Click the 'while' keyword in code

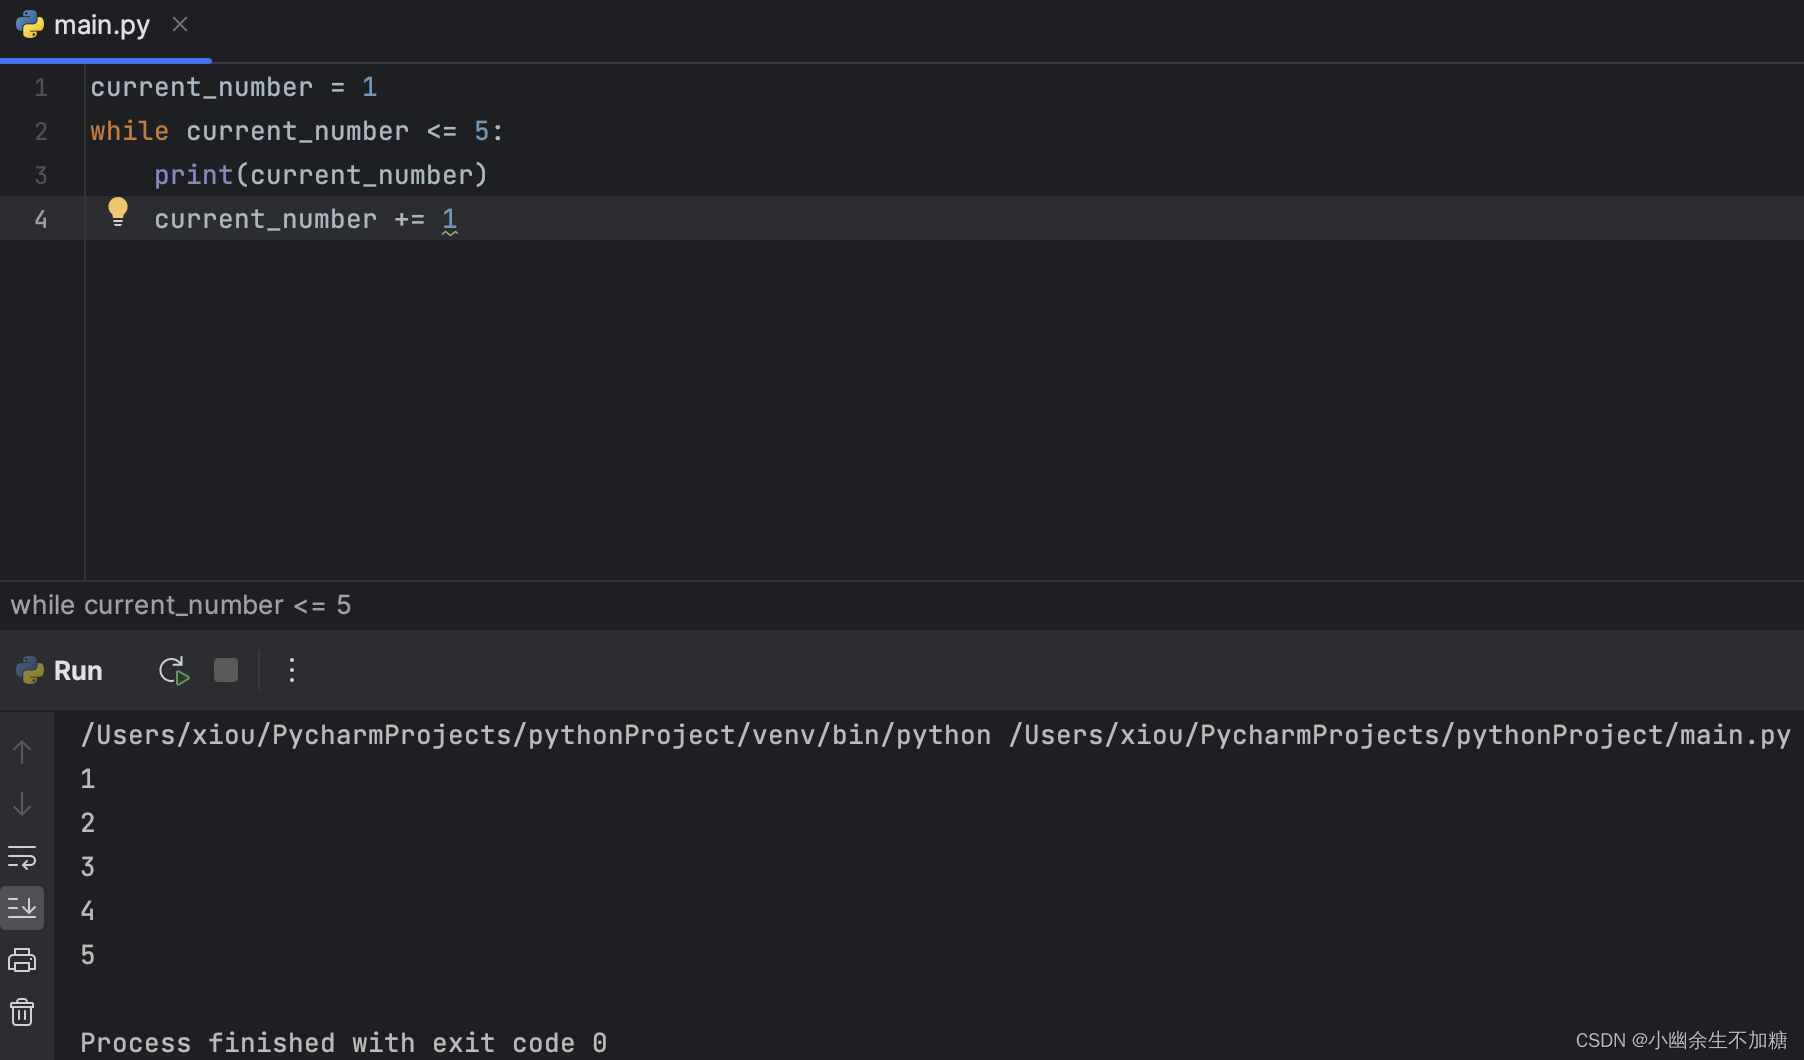(130, 131)
